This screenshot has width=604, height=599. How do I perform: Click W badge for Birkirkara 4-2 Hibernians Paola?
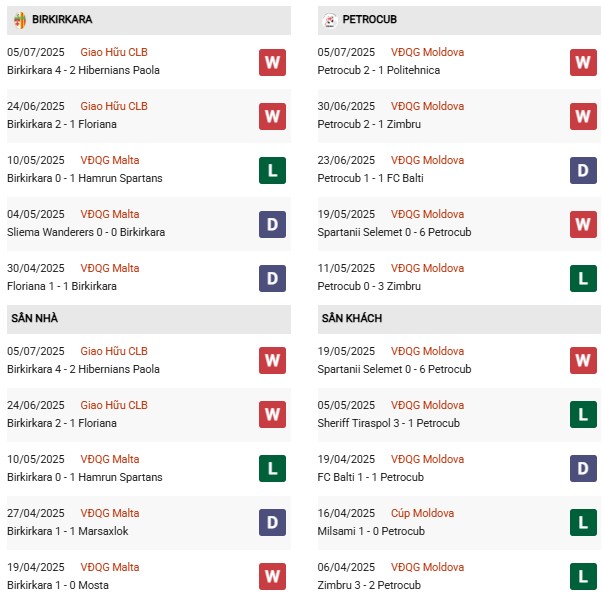(271, 62)
